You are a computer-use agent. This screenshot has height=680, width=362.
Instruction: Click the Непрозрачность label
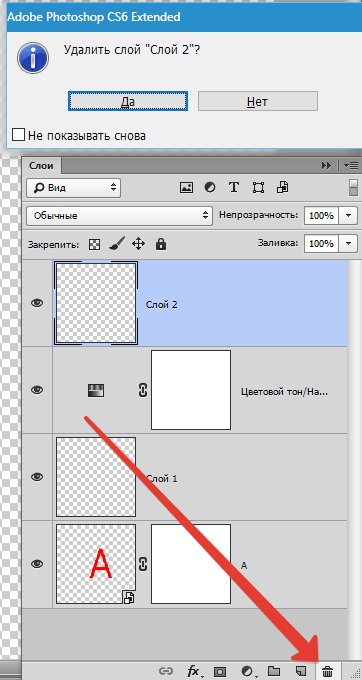pyautogui.click(x=259, y=215)
